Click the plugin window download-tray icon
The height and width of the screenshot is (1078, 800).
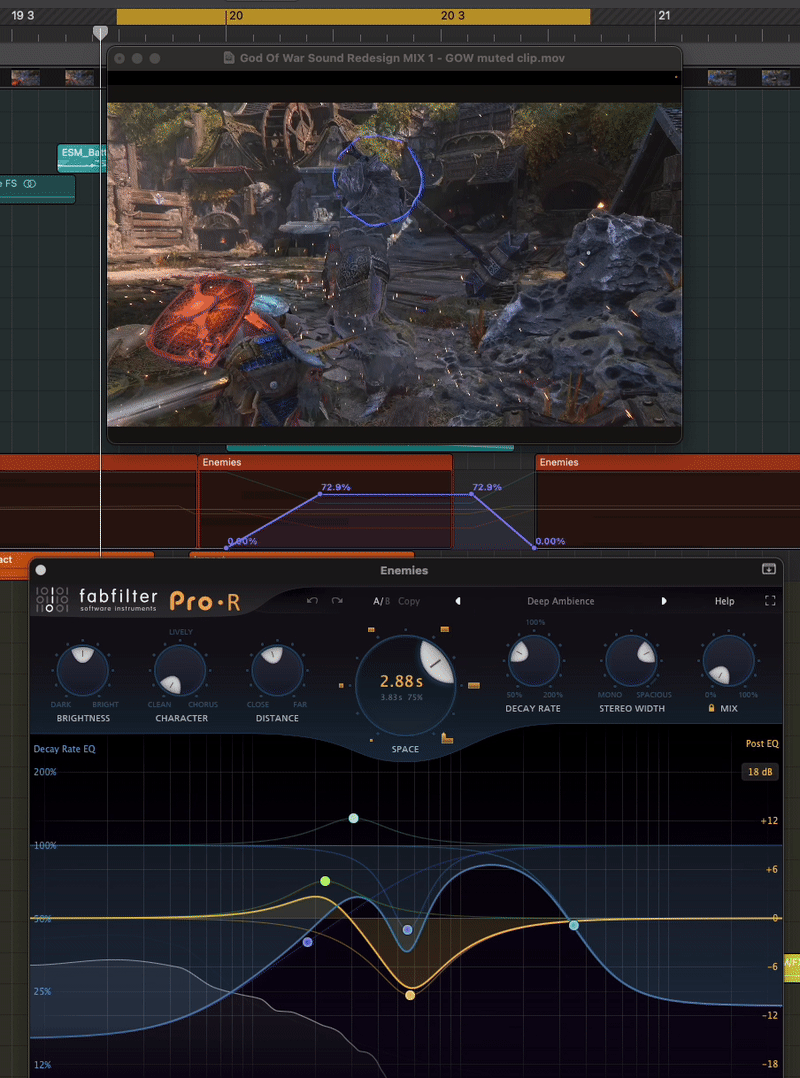coord(769,569)
